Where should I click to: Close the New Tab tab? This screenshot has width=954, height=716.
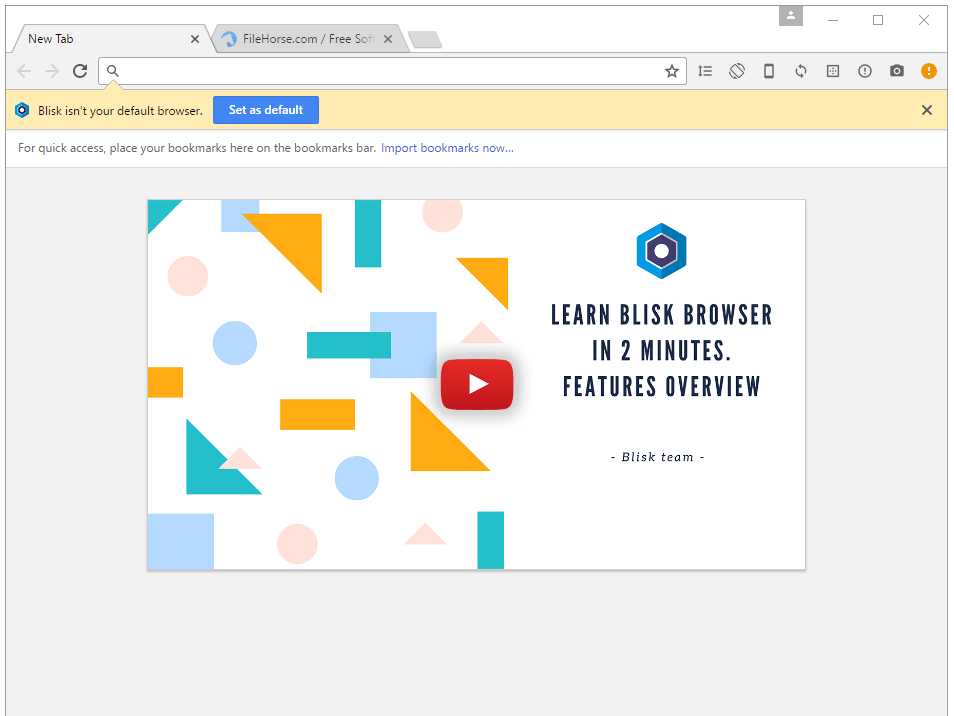click(x=195, y=39)
